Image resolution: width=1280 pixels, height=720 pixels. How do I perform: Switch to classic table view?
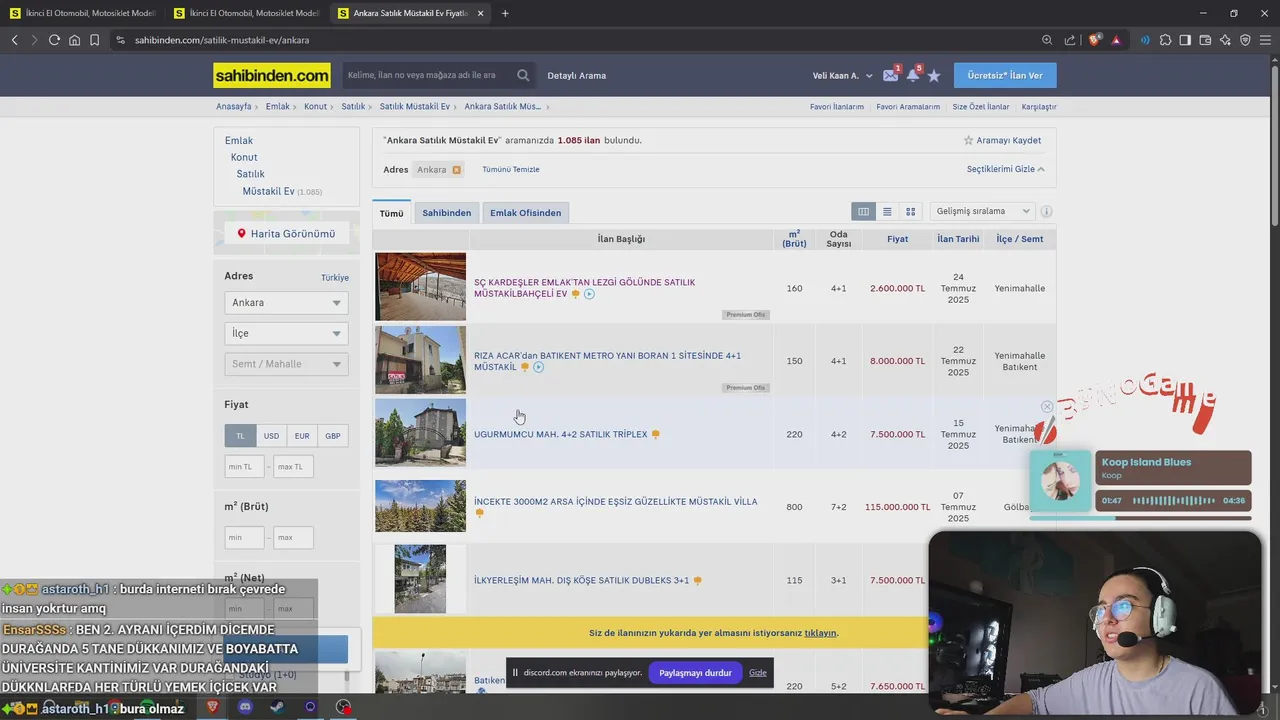(x=863, y=212)
